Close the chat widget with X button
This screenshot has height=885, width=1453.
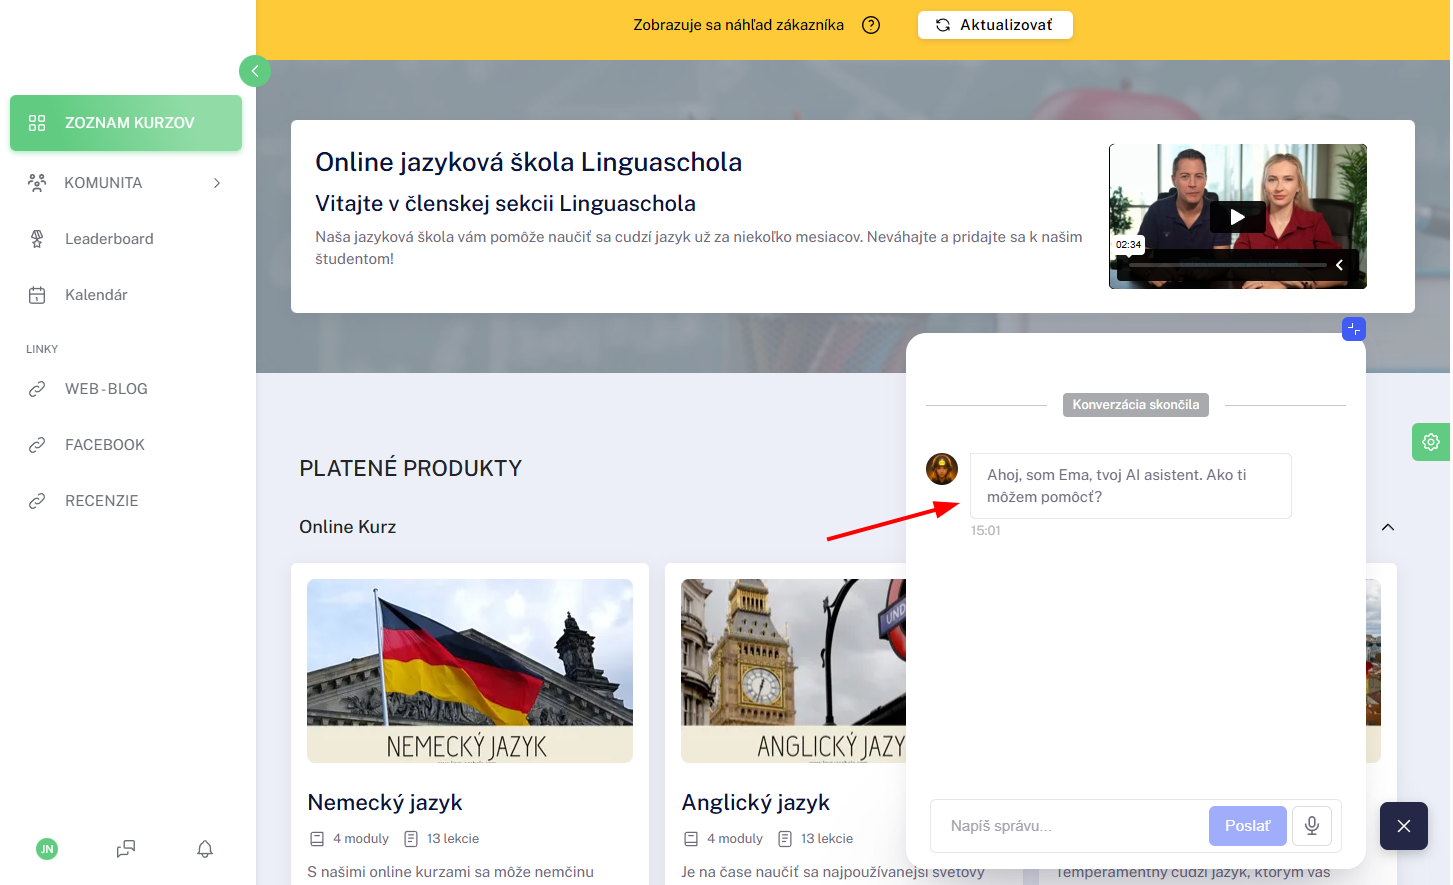tap(1404, 826)
